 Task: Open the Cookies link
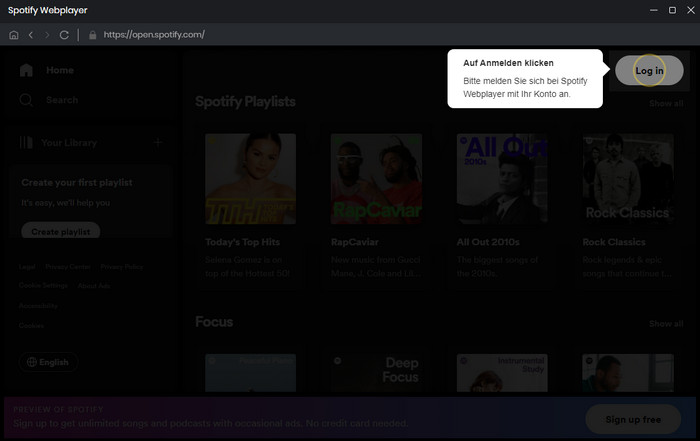pos(31,326)
